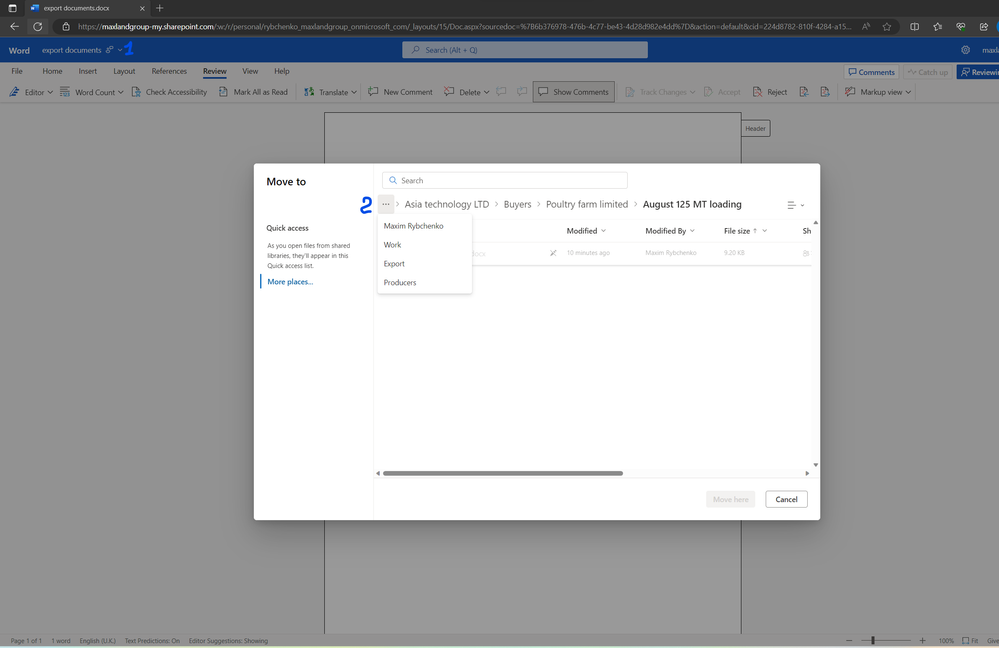Click the Translate icon
Viewport: 999px width, 648px height.
(309, 92)
